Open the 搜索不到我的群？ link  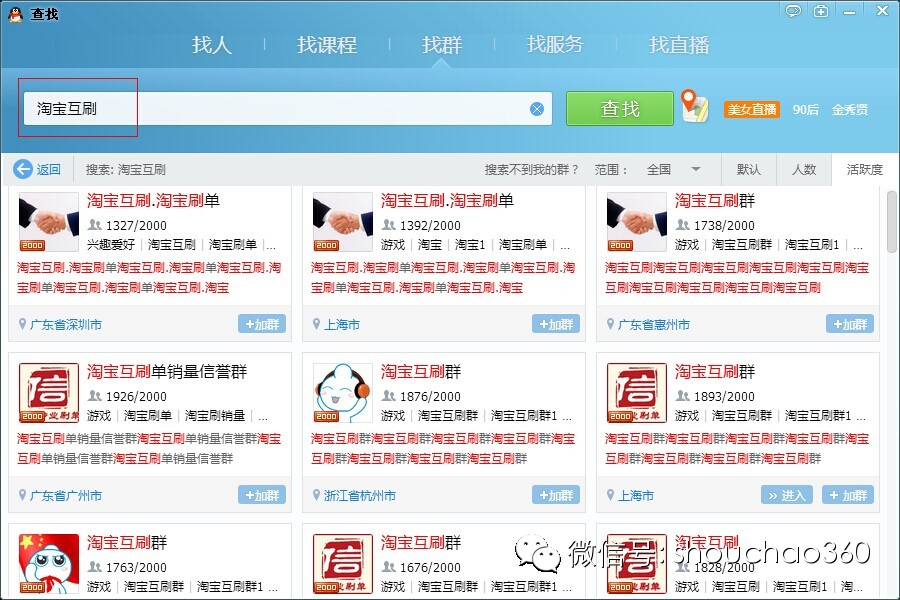click(x=532, y=169)
